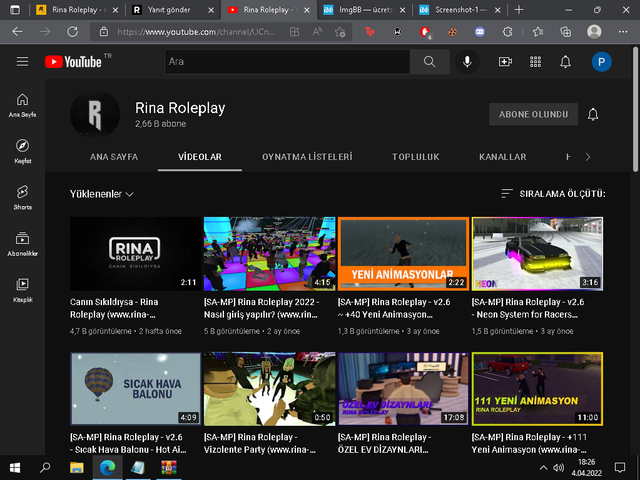The width and height of the screenshot is (640, 480).
Task: Open the NEON car video thumbnail
Action: coord(537,253)
